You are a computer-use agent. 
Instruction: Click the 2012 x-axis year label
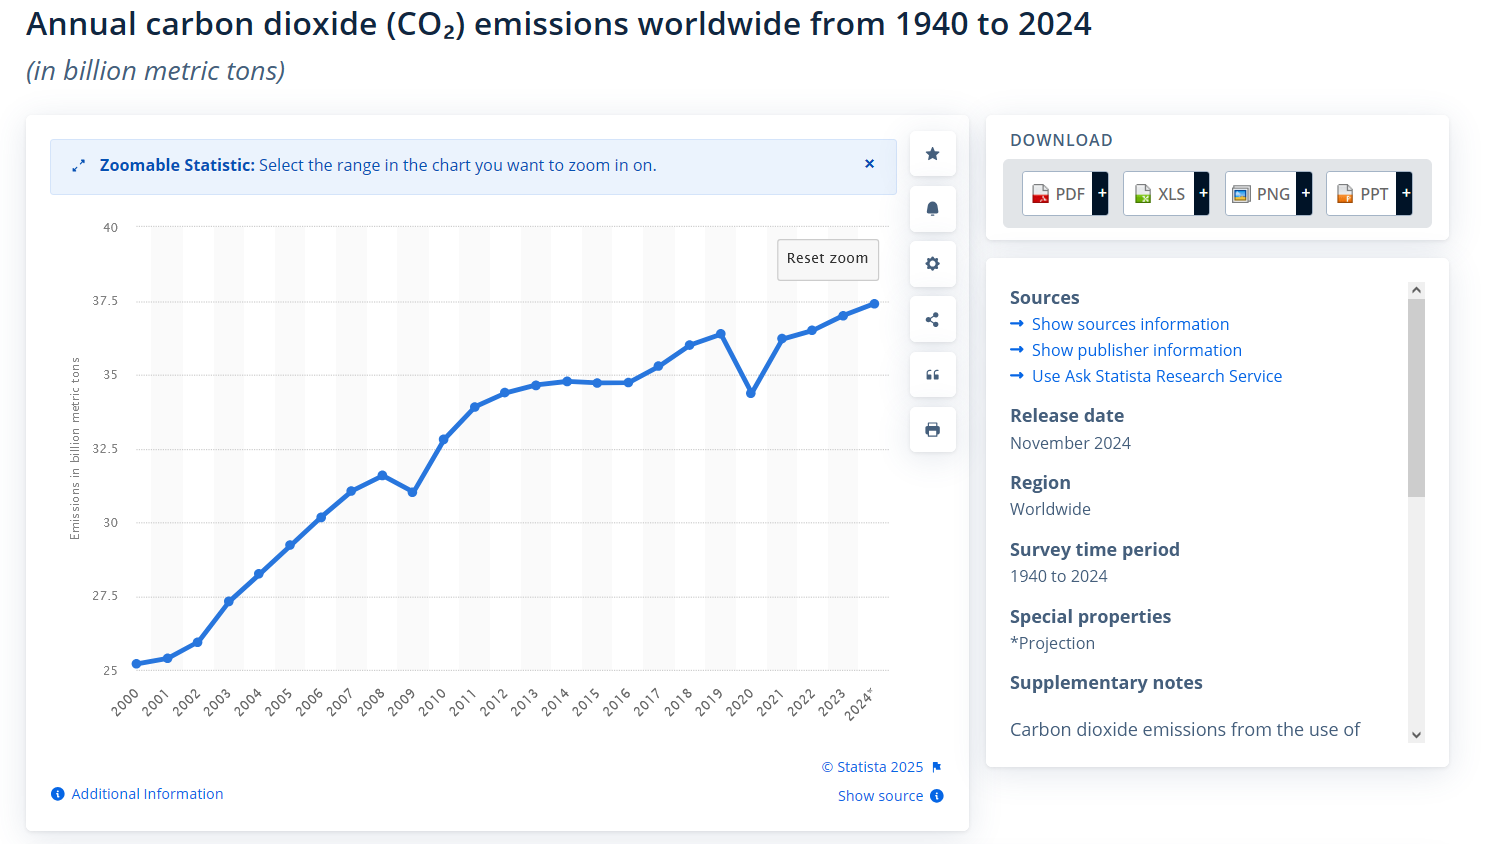click(494, 702)
